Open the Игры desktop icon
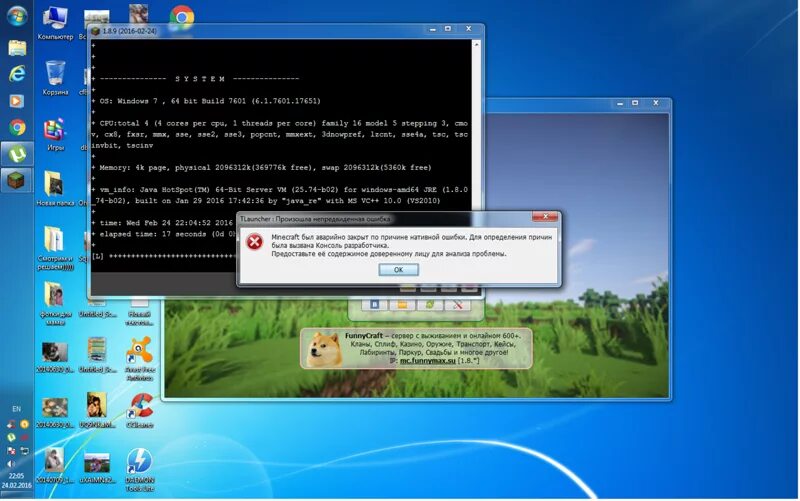This screenshot has height=501, width=800. [x=55, y=134]
